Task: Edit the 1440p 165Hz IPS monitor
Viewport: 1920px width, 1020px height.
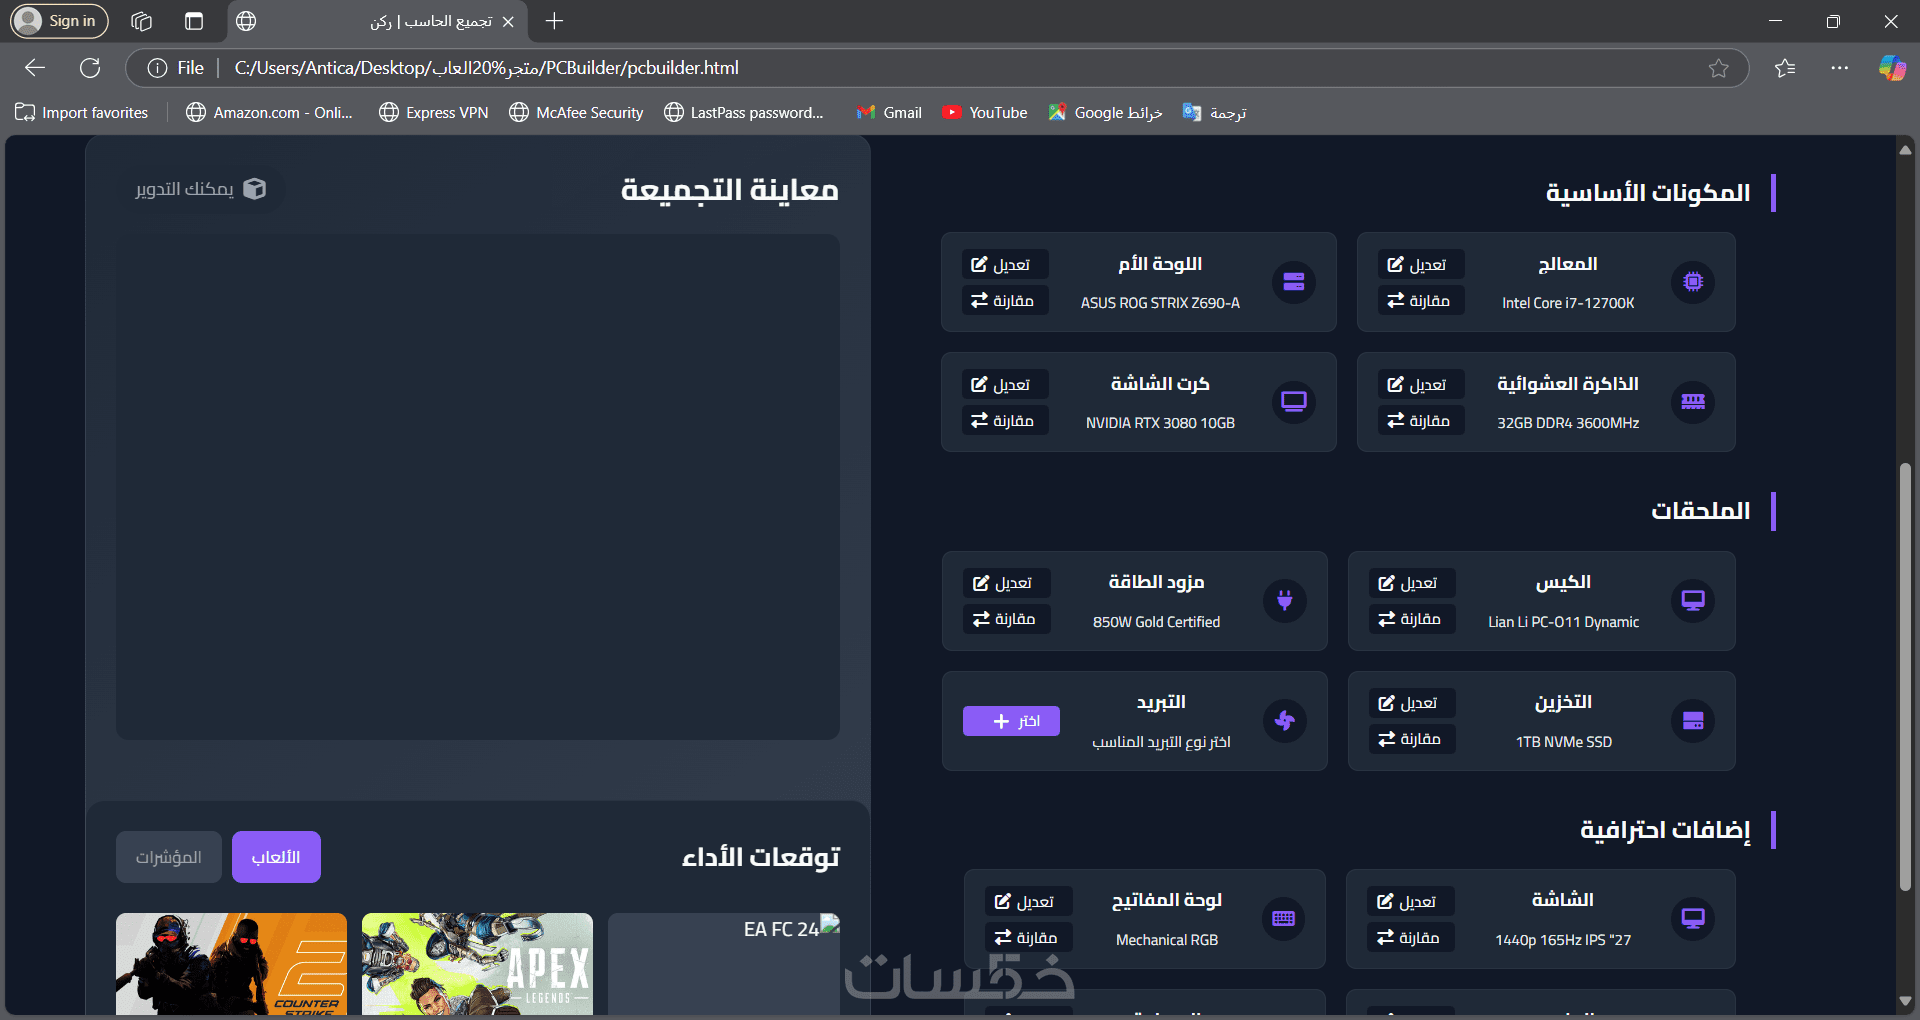Action: tap(1410, 902)
